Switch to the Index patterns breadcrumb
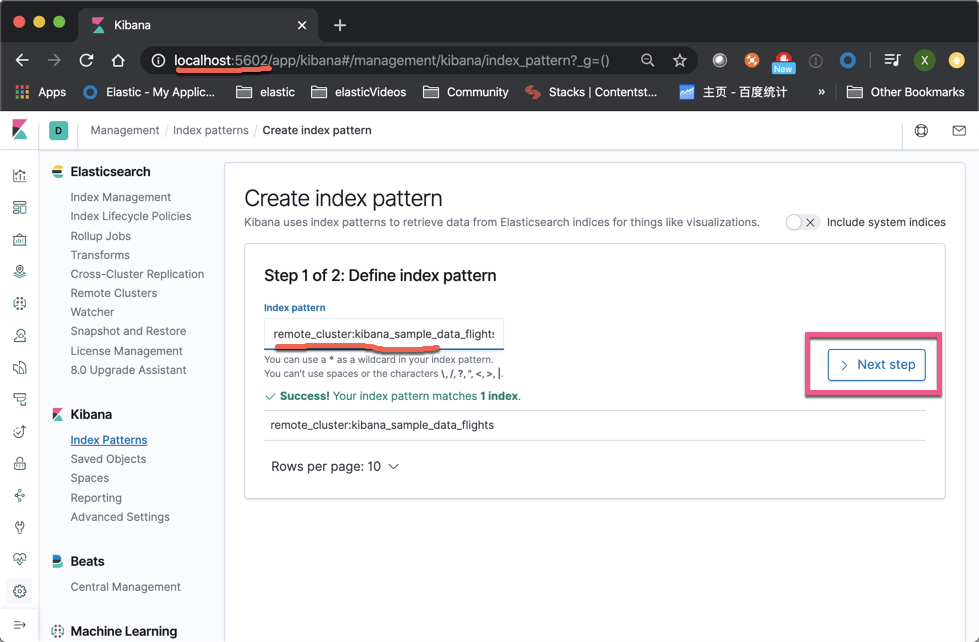Viewport: 979px width, 642px height. click(x=211, y=130)
